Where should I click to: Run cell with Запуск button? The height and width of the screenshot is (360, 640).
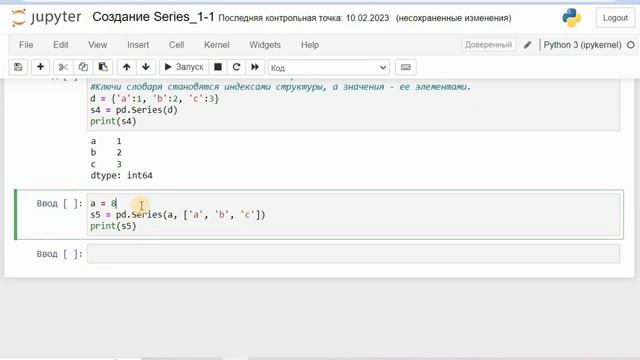pos(184,67)
